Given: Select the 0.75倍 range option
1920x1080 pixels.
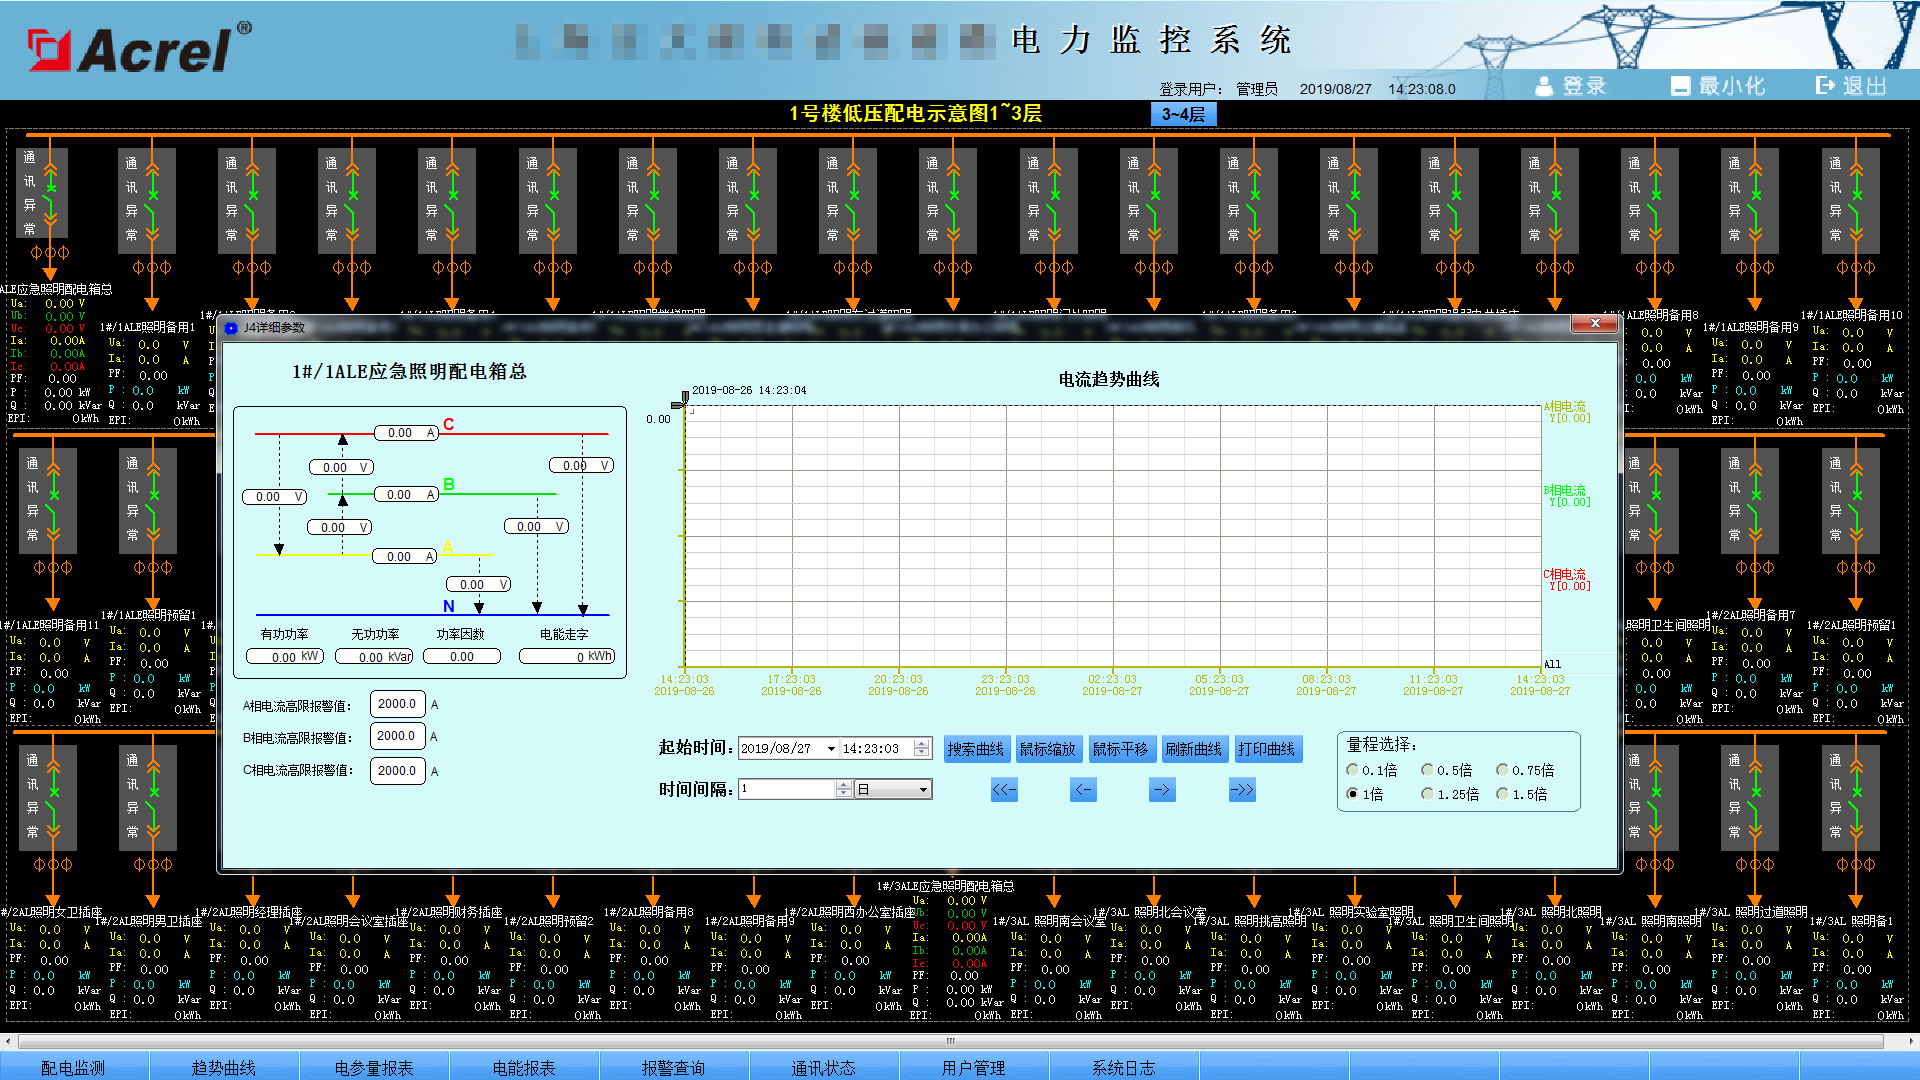Looking at the screenshot, I should [1502, 770].
